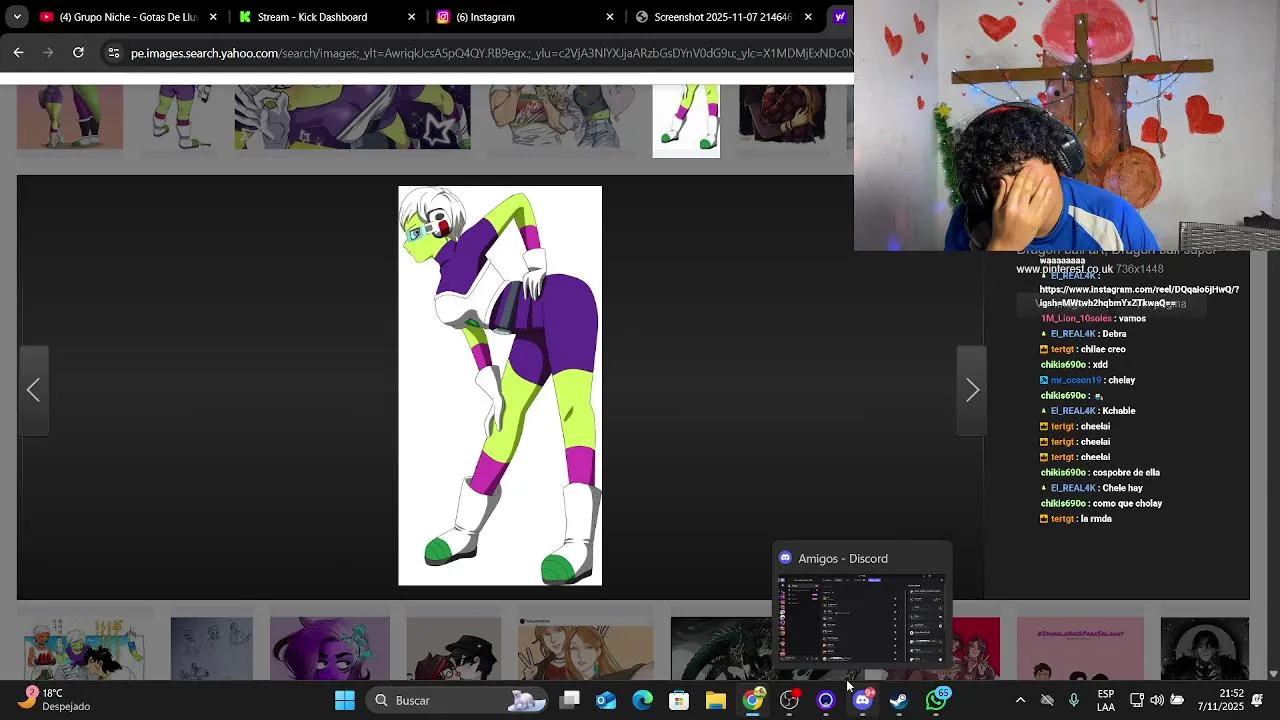Click tertgt's message 'la rmda'
The width and height of the screenshot is (1280, 720).
pyautogui.click(x=1096, y=519)
